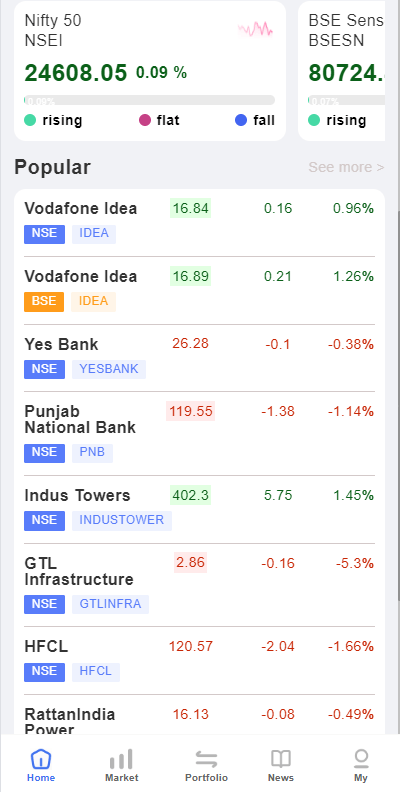400x792 pixels.
Task: Tap the Nifty 50 sparkline chart
Action: pos(256,29)
